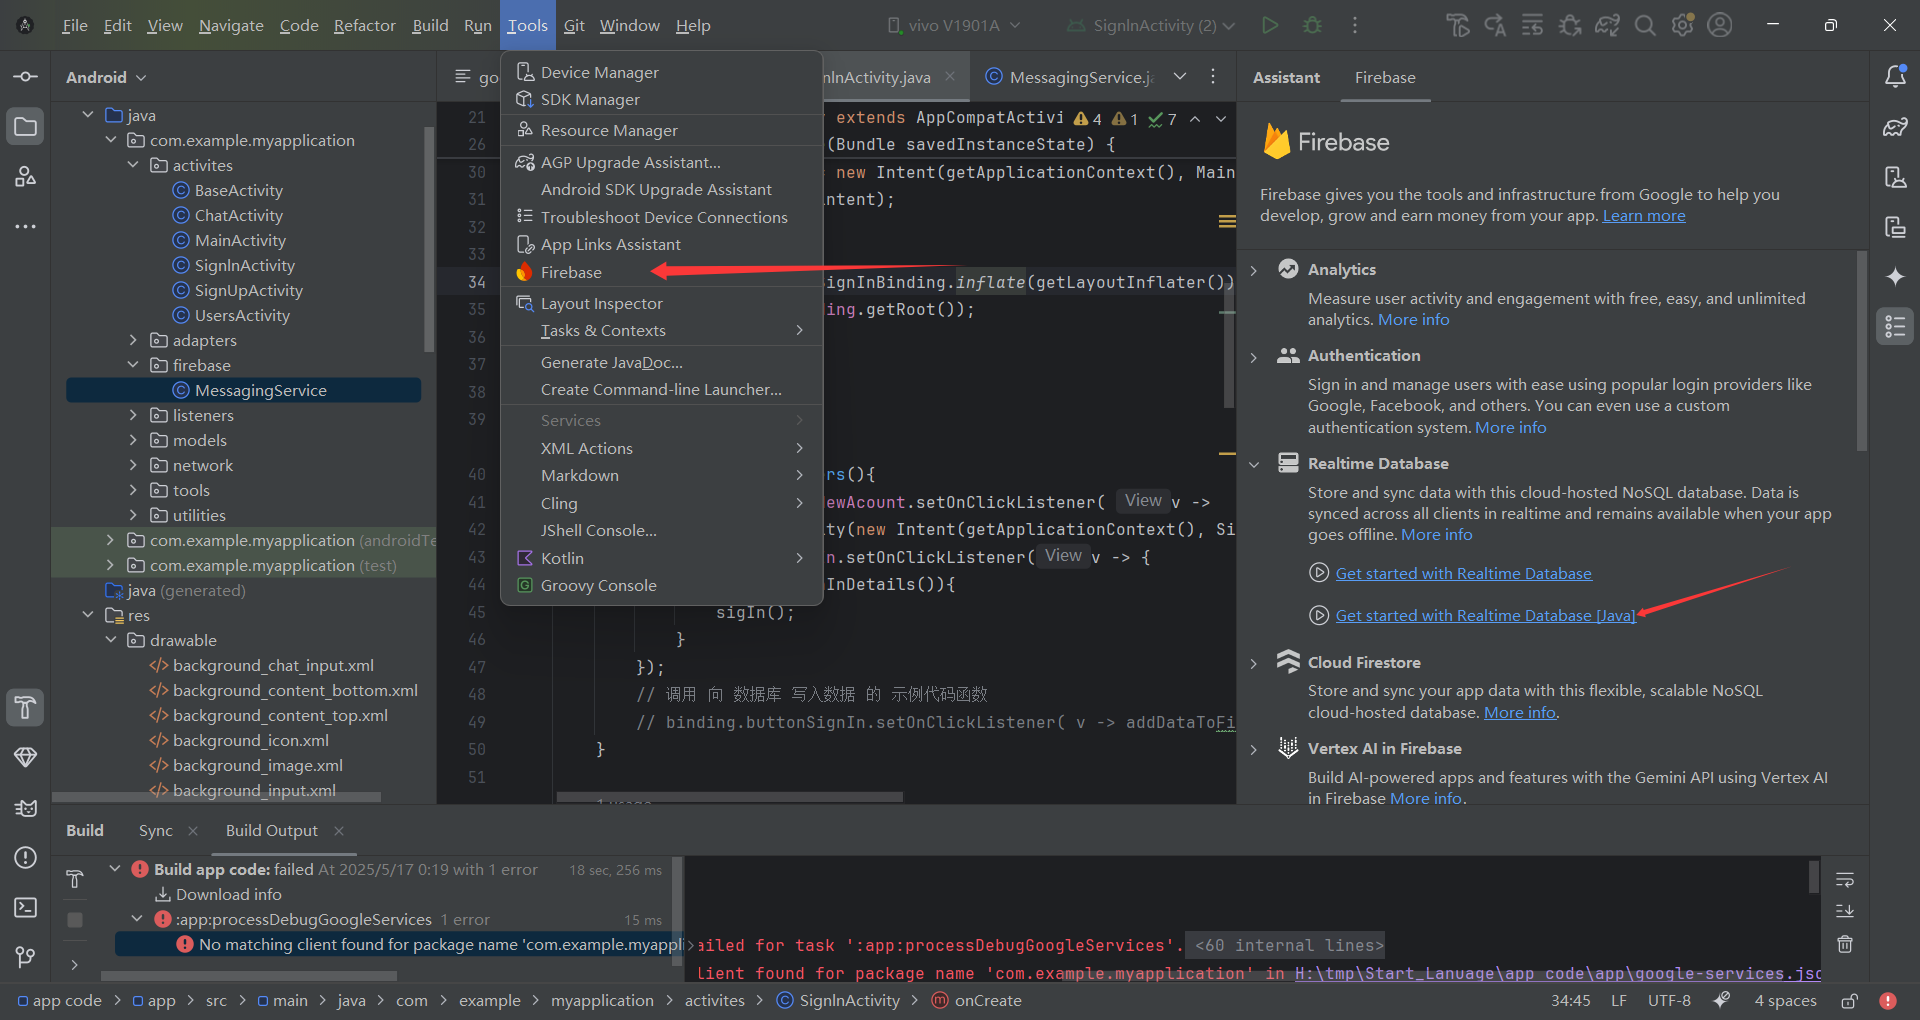Collapse the activites package folder
The width and height of the screenshot is (1920, 1020).
tap(133, 165)
